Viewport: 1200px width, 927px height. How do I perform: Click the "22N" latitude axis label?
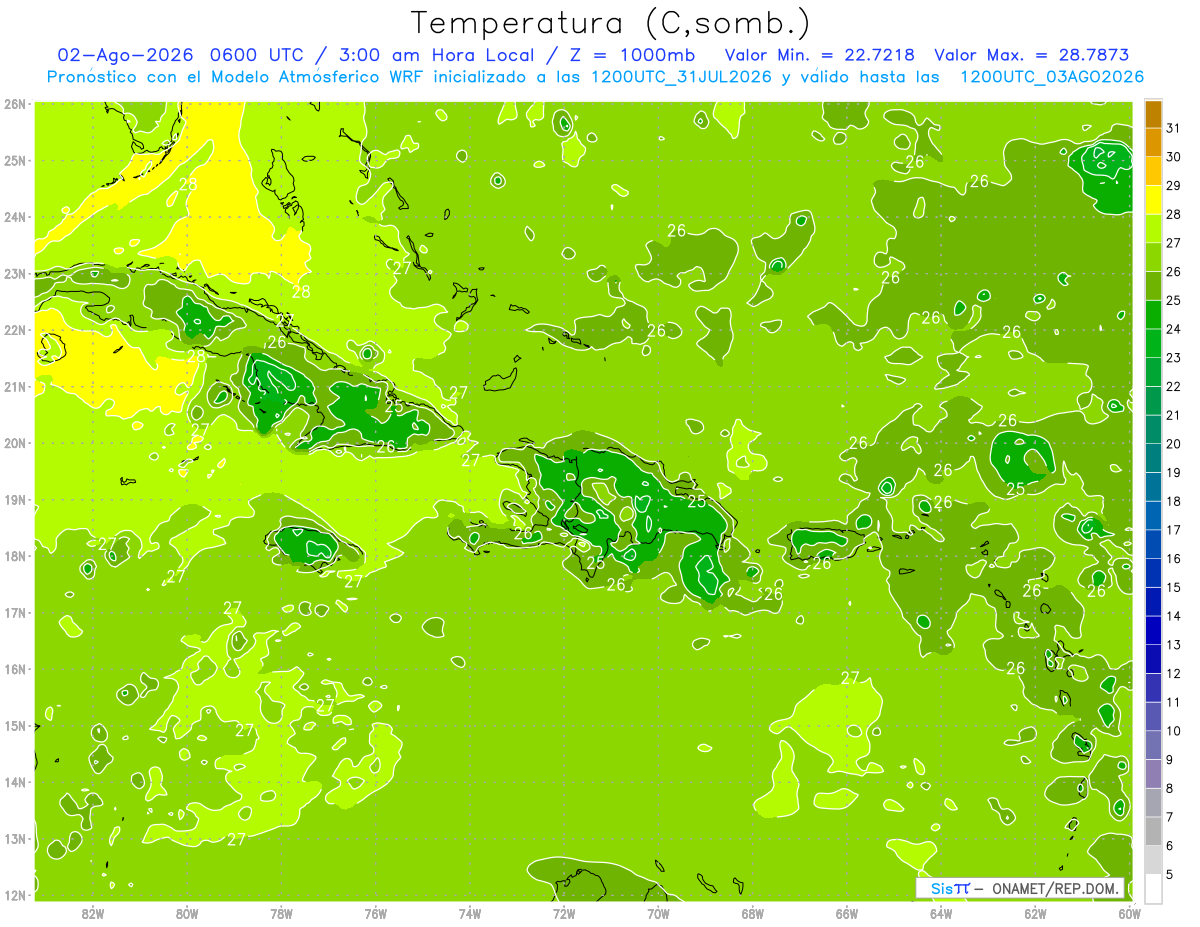[15, 329]
